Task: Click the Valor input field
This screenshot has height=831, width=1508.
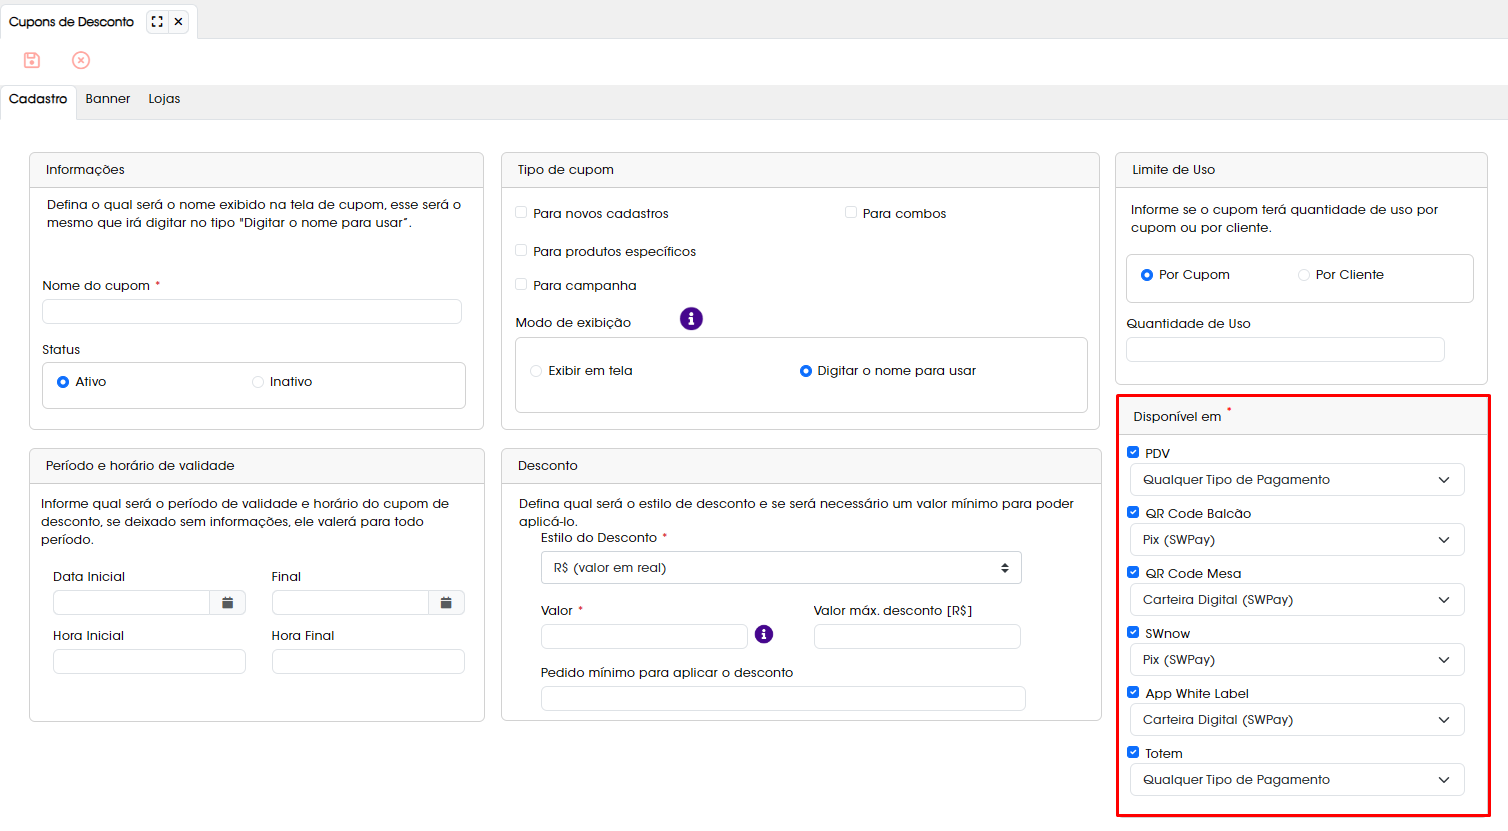Action: (644, 636)
